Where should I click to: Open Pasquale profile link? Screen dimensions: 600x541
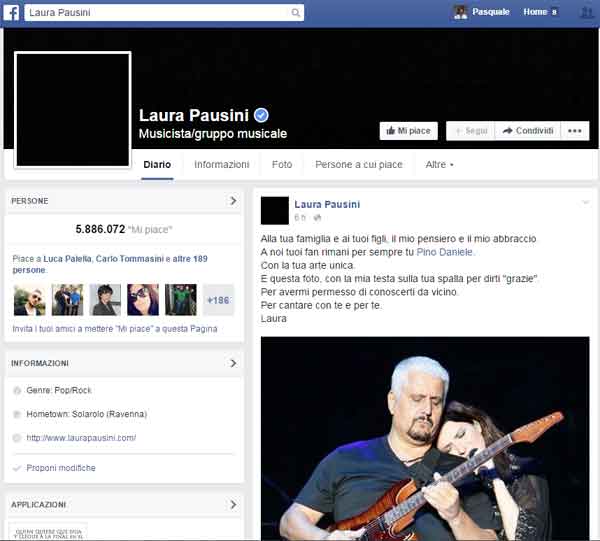491,12
